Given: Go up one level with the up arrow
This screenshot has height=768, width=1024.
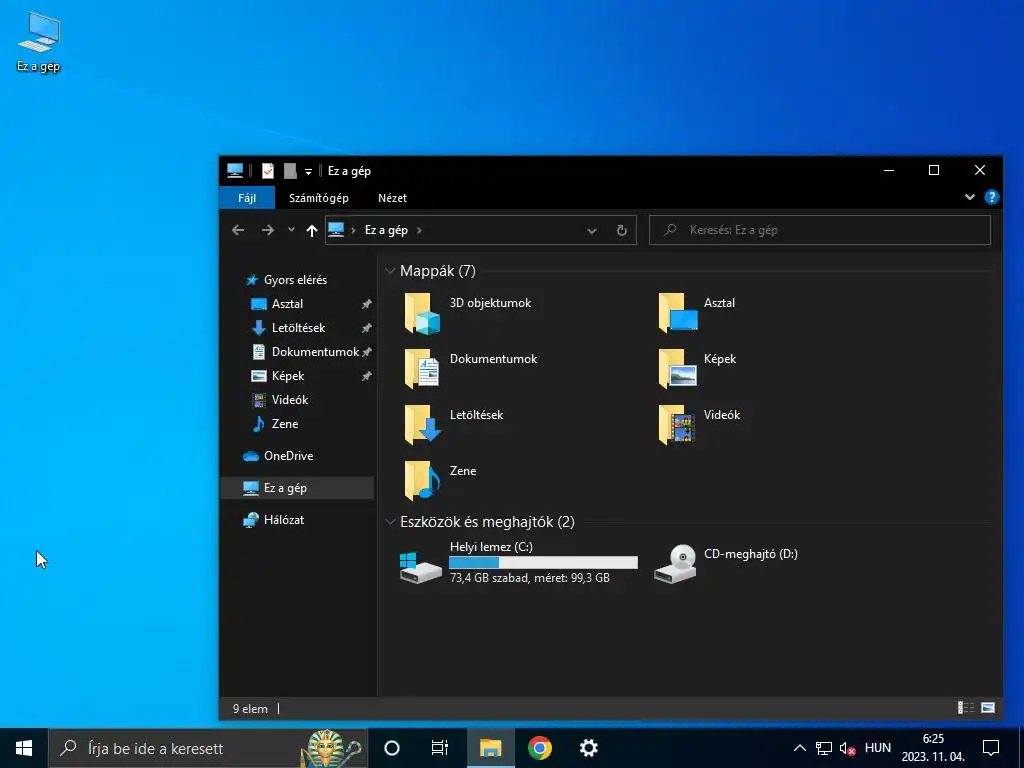Looking at the screenshot, I should pyautogui.click(x=312, y=230).
